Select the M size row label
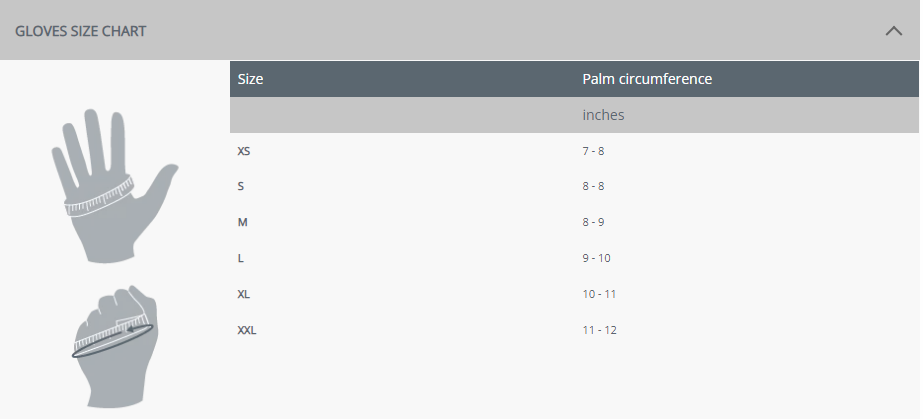The width and height of the screenshot is (923, 419). click(x=242, y=222)
